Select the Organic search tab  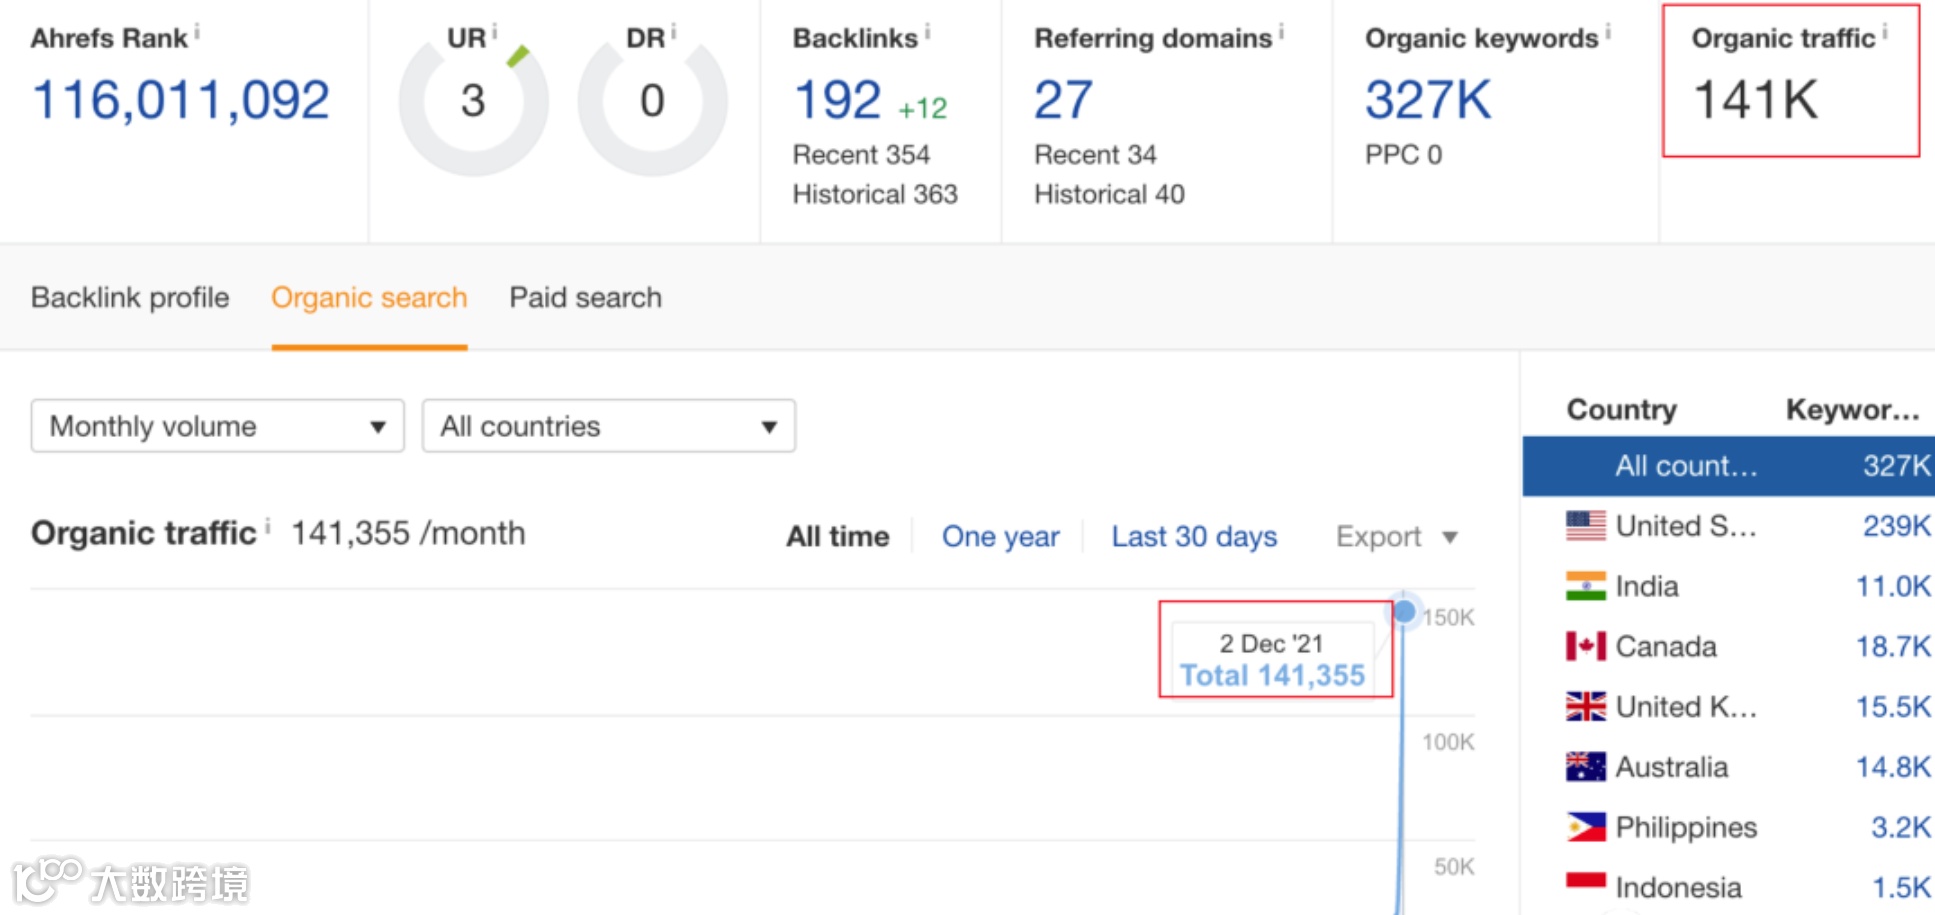click(369, 298)
